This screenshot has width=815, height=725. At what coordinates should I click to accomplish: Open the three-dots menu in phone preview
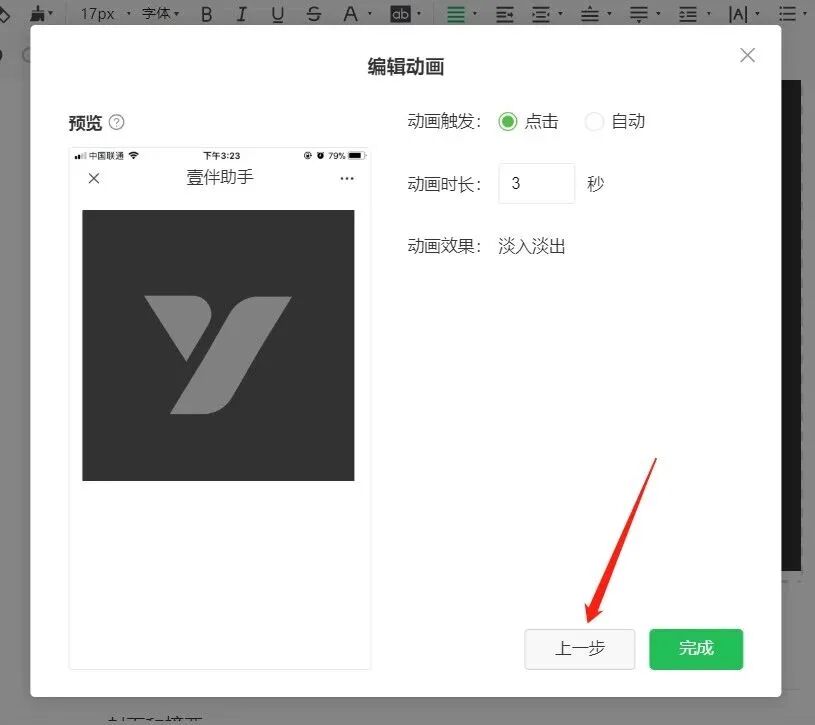coord(347,178)
